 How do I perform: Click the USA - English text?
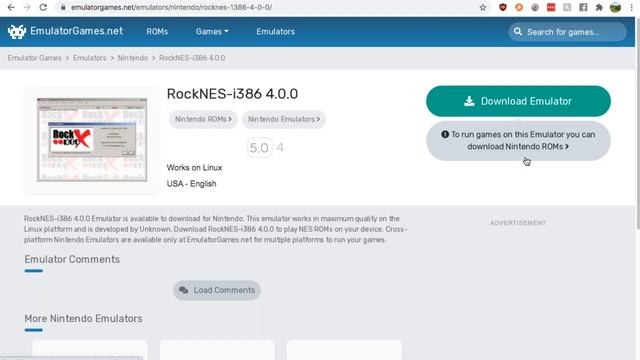point(191,184)
